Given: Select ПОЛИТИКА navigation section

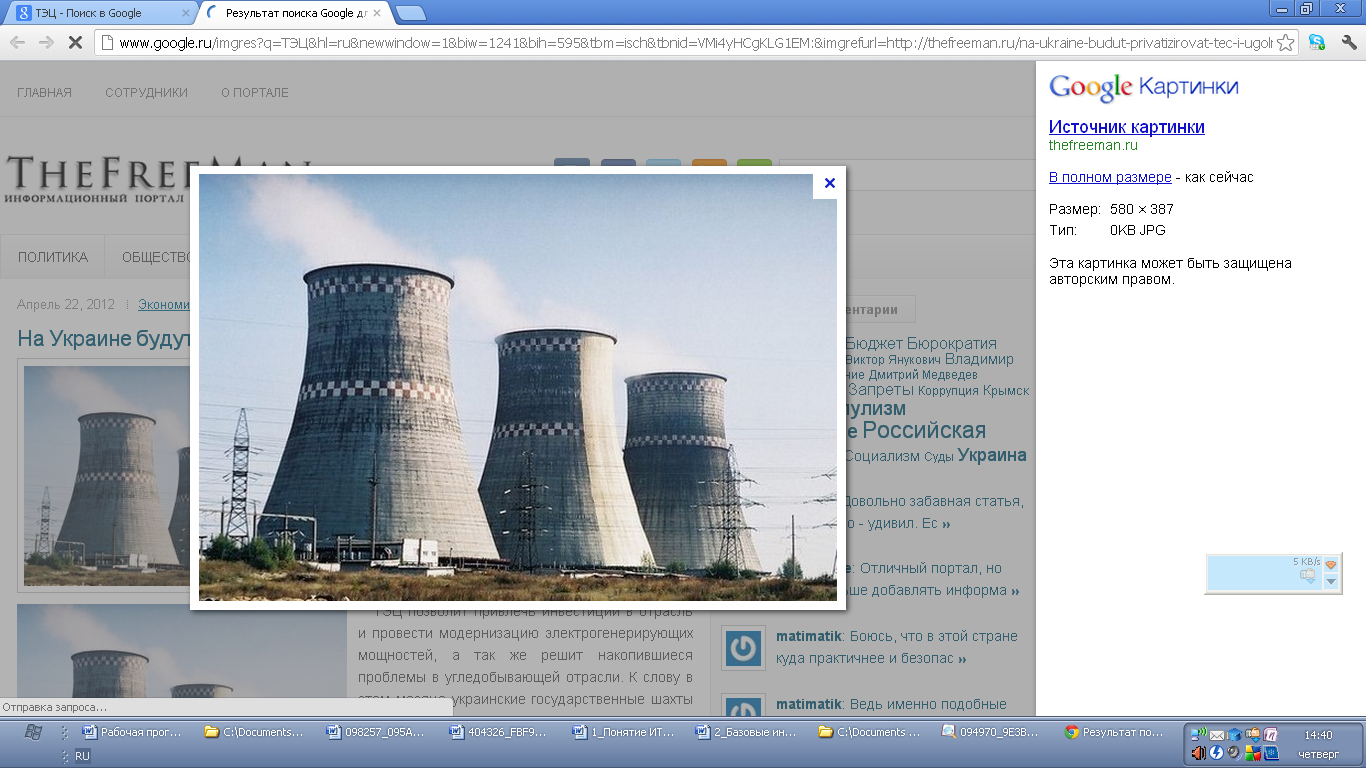Looking at the screenshot, I should click(53, 257).
